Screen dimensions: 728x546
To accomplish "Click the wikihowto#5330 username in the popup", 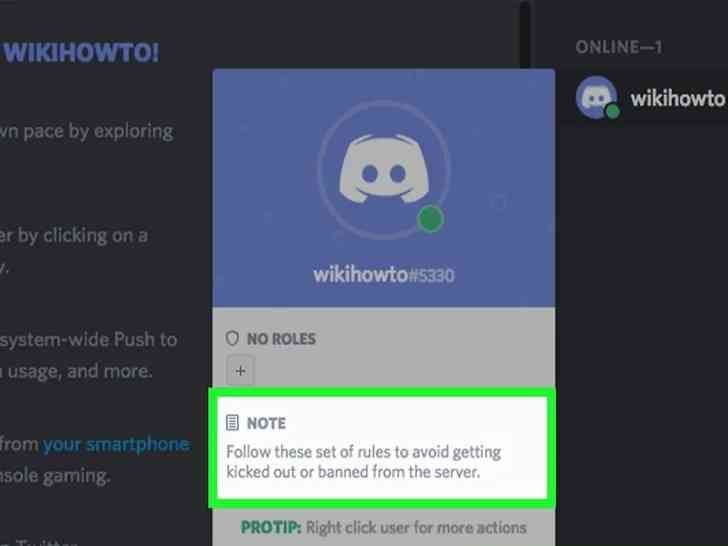I will coord(384,275).
